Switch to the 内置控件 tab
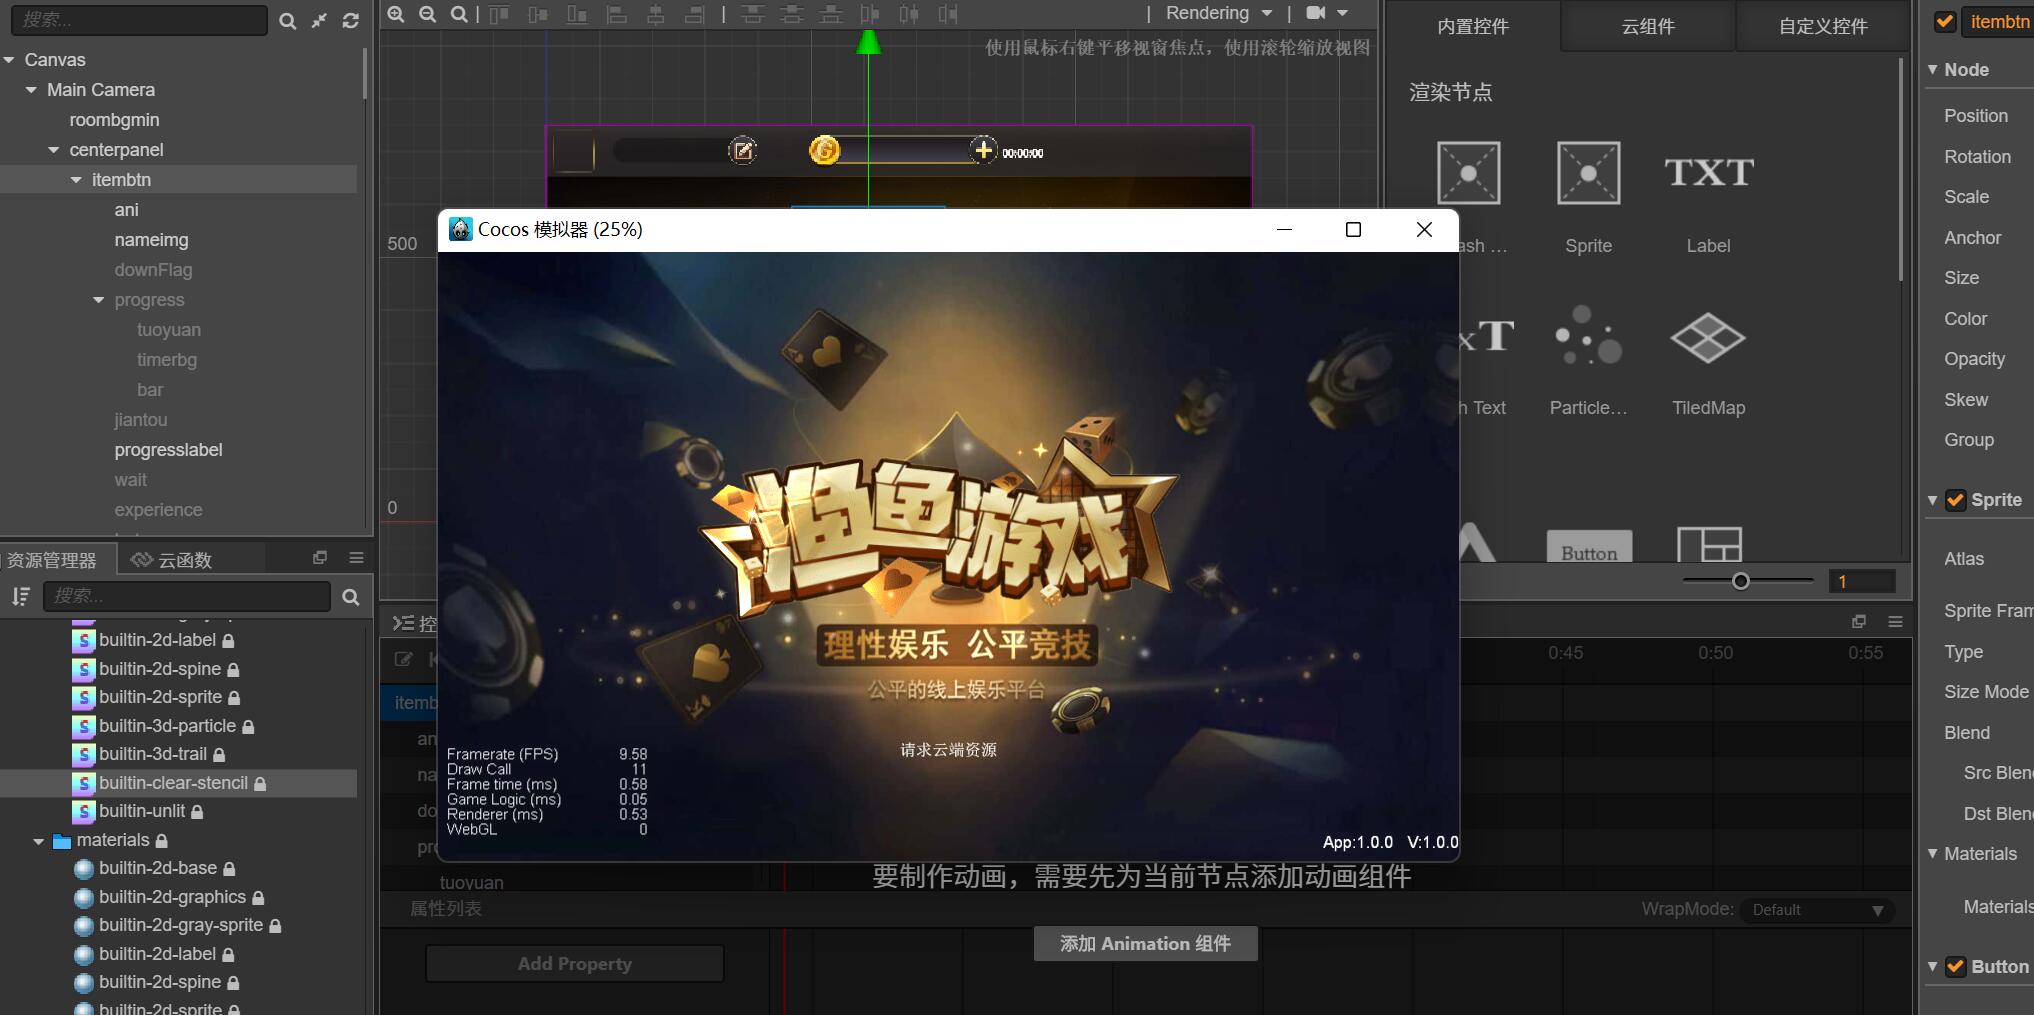 pos(1473,26)
